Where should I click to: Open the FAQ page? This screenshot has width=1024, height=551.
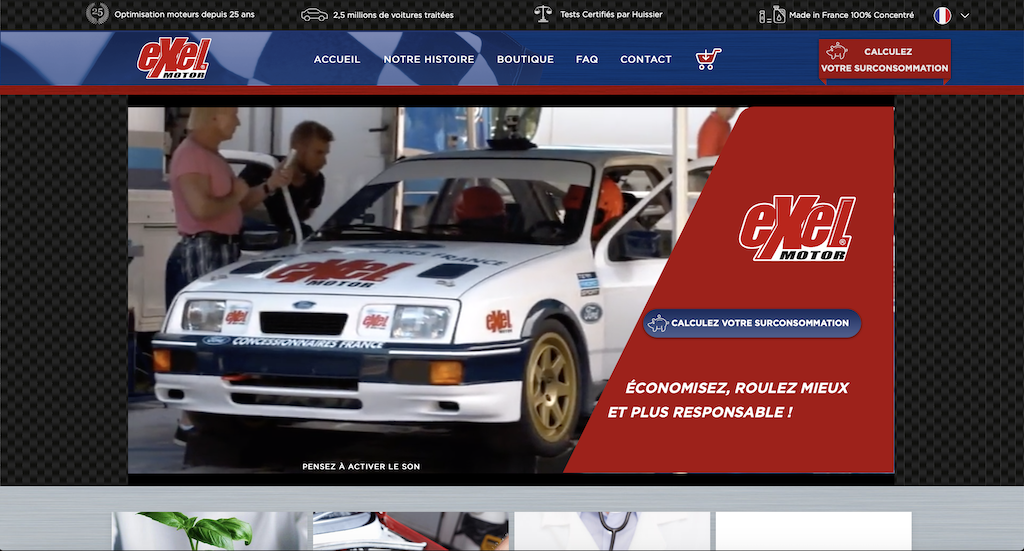pos(587,59)
